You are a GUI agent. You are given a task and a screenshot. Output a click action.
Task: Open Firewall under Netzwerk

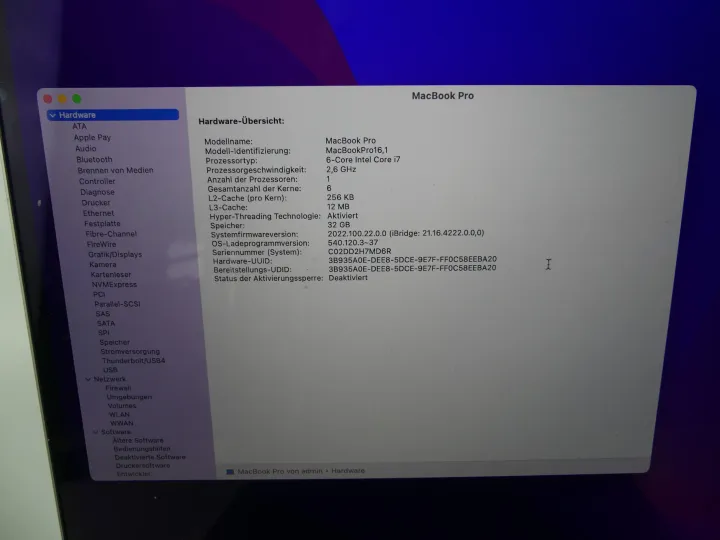click(118, 388)
